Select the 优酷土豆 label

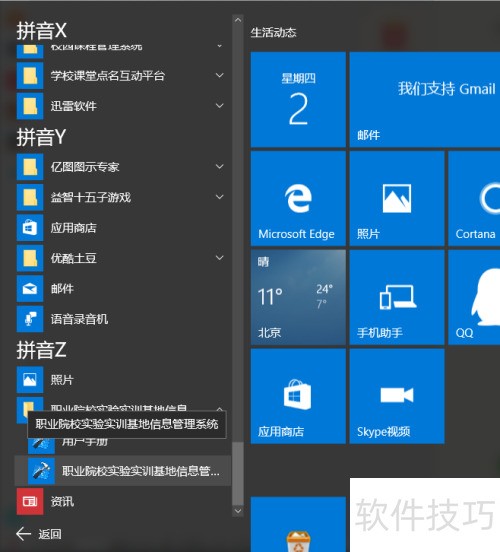73,258
